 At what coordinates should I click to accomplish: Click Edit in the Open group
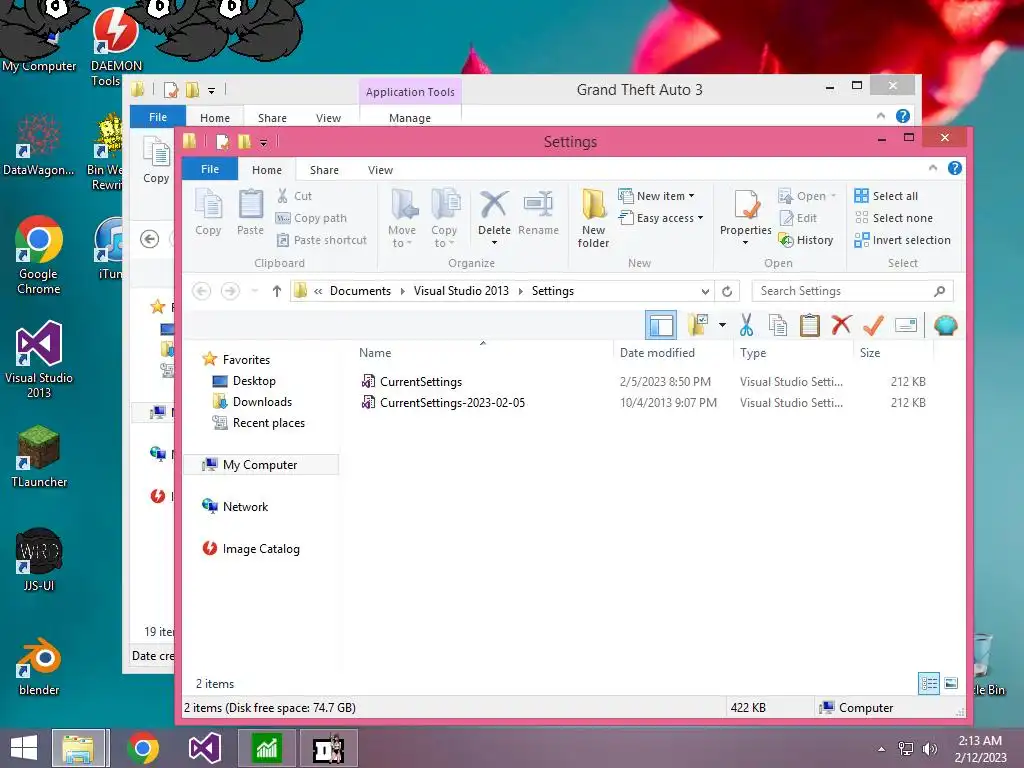798,218
